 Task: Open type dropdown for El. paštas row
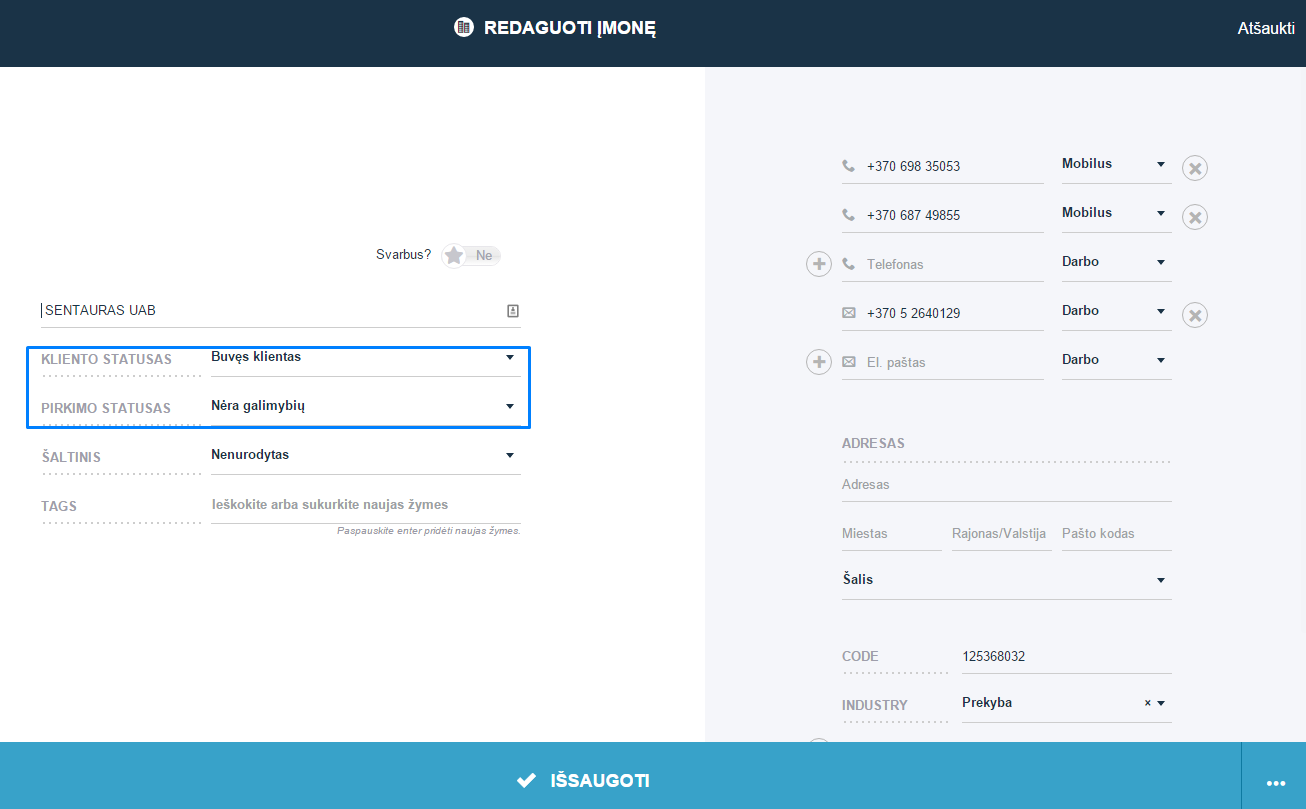[1116, 361]
